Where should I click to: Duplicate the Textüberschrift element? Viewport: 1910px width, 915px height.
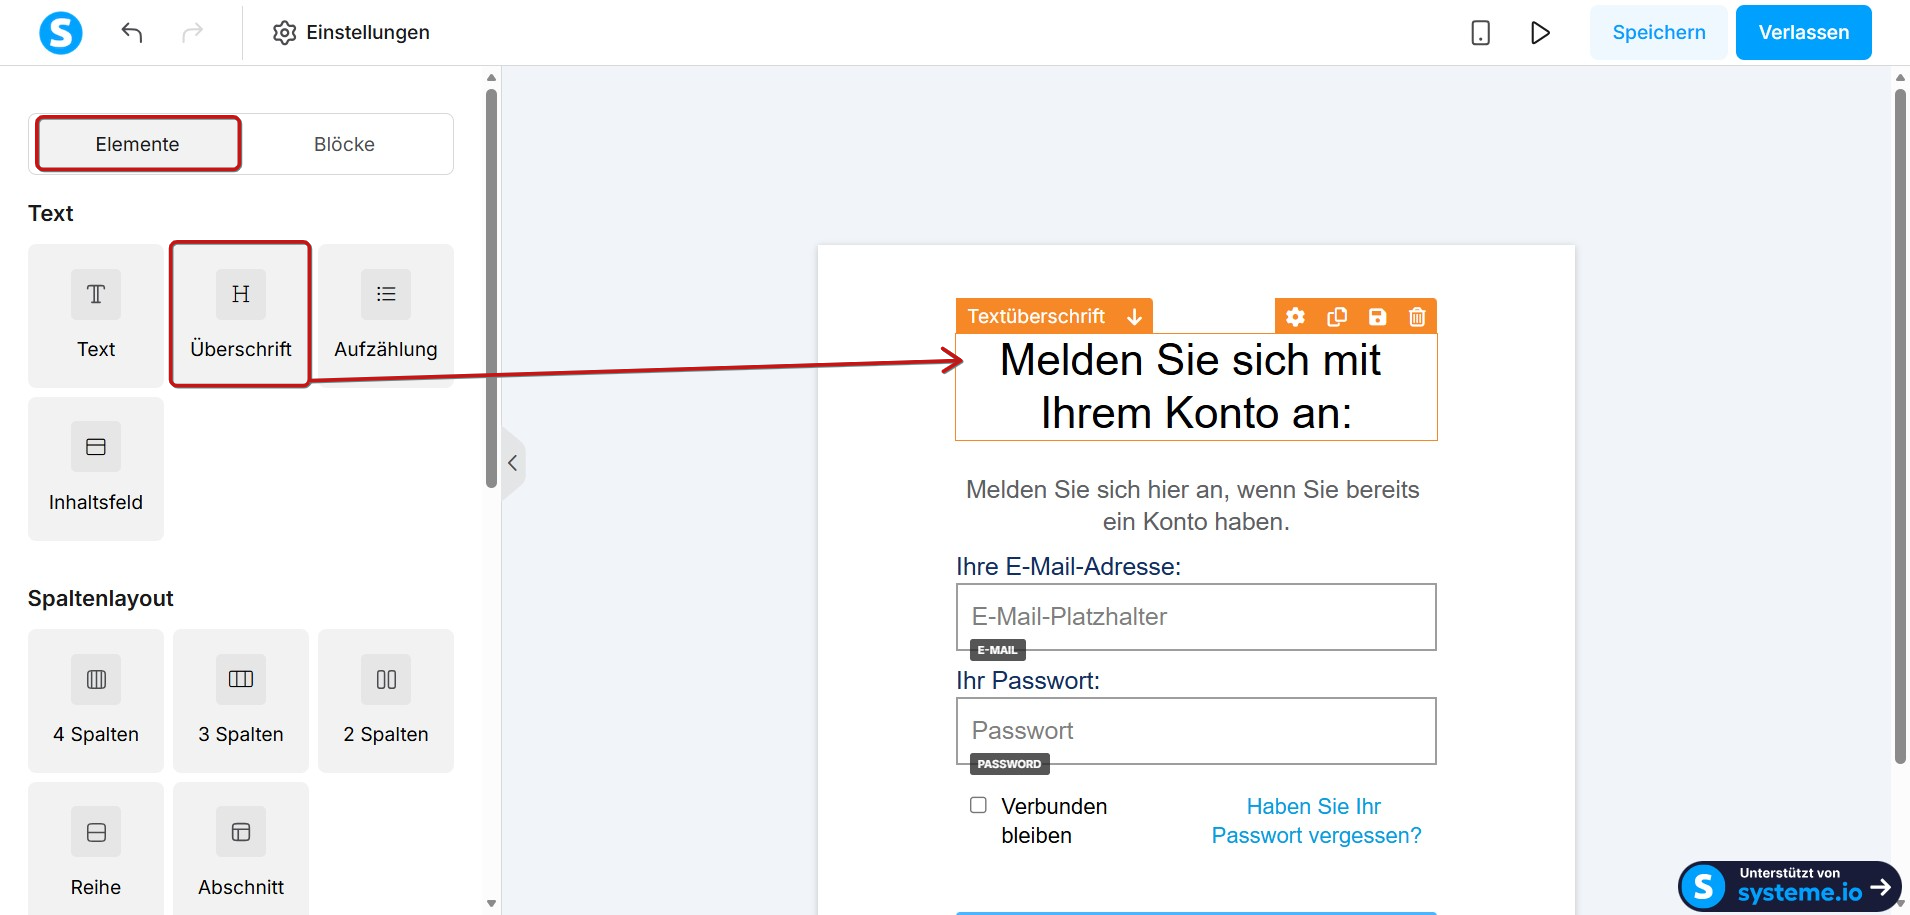(x=1336, y=317)
